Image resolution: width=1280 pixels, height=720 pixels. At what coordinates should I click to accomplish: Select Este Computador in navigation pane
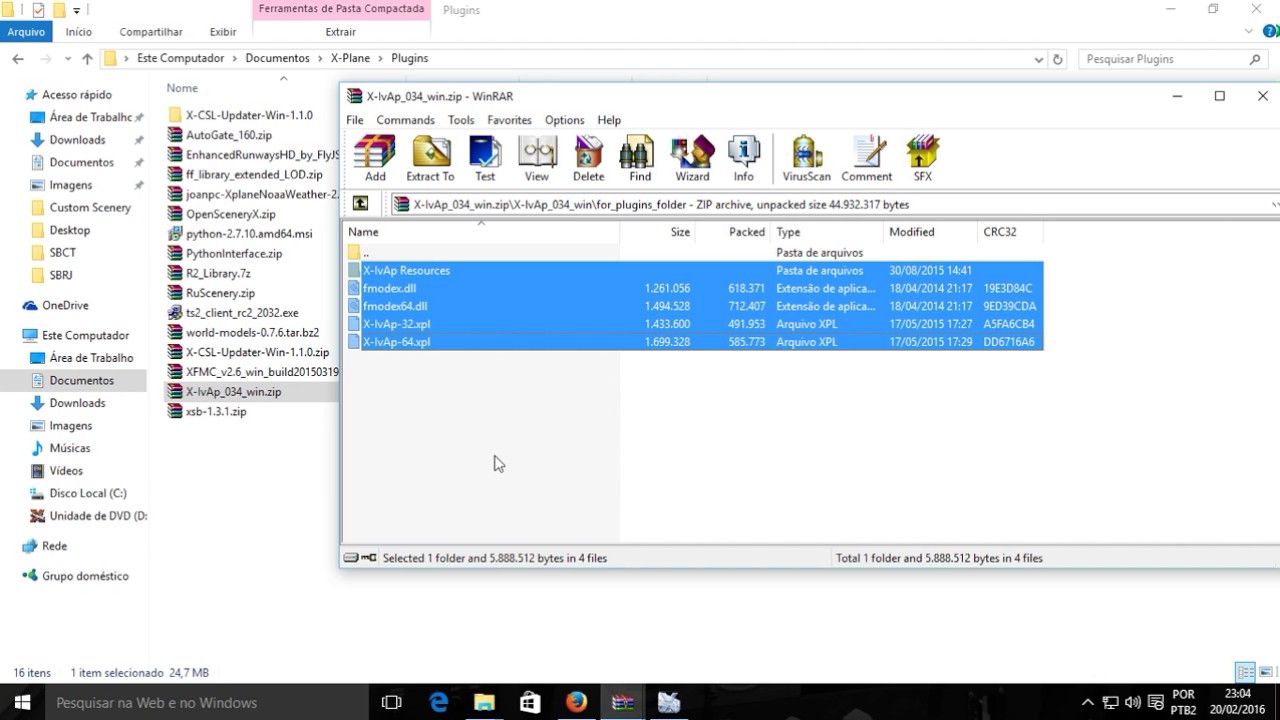85,335
